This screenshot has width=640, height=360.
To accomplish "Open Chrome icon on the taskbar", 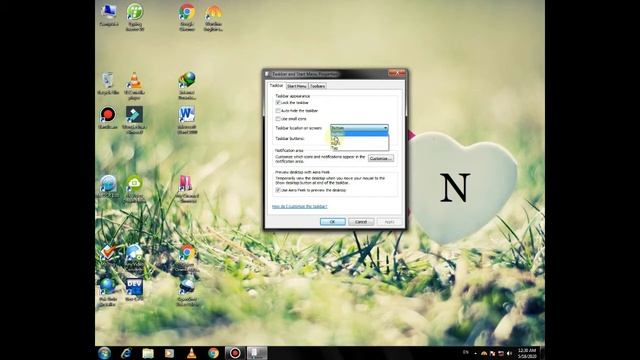I will point(213,353).
